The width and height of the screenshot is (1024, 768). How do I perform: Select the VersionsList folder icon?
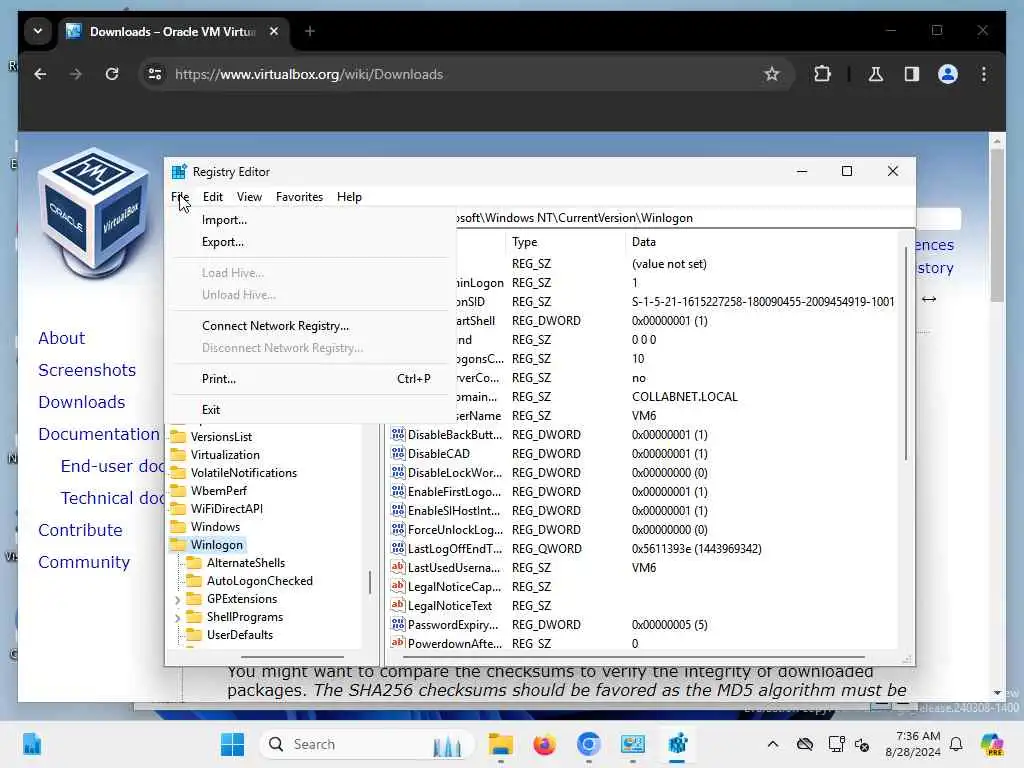(178, 437)
